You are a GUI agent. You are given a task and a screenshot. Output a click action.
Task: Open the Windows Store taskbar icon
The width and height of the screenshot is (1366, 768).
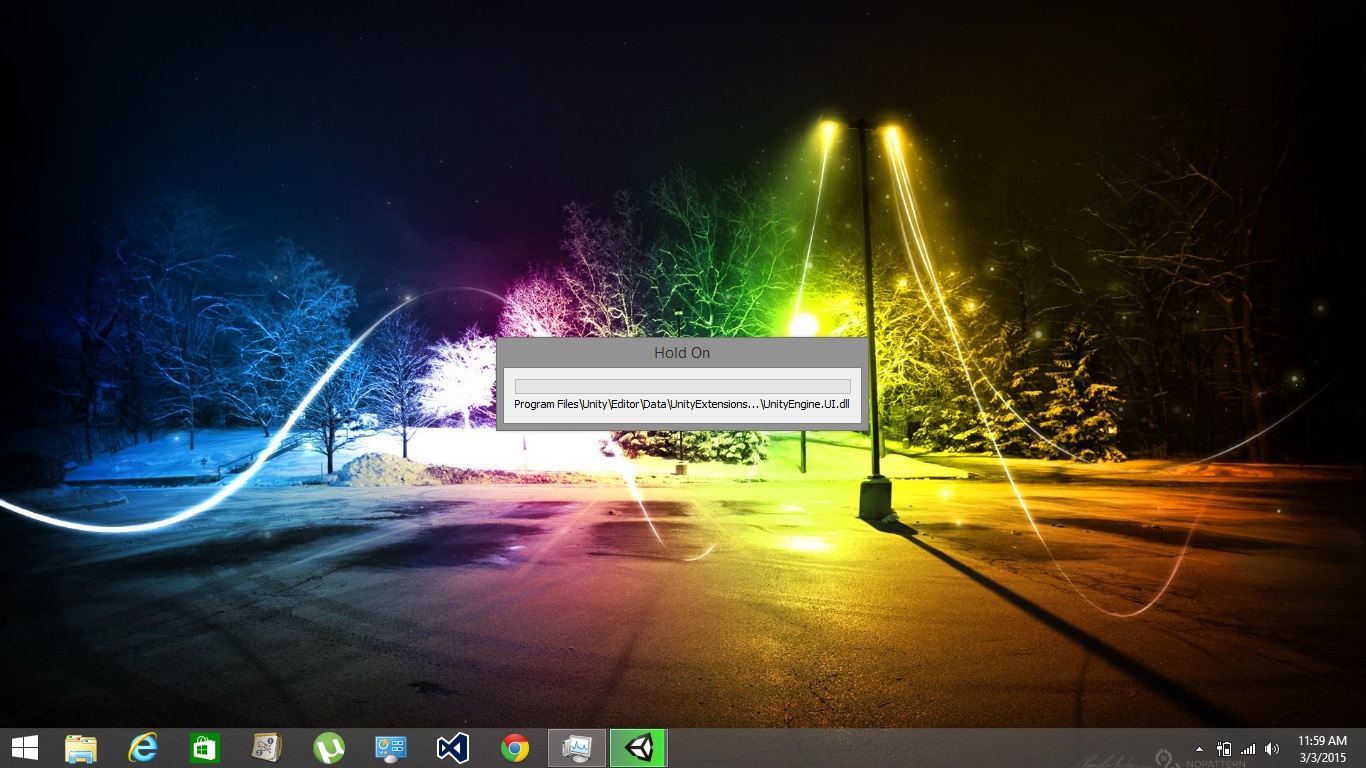(205, 748)
